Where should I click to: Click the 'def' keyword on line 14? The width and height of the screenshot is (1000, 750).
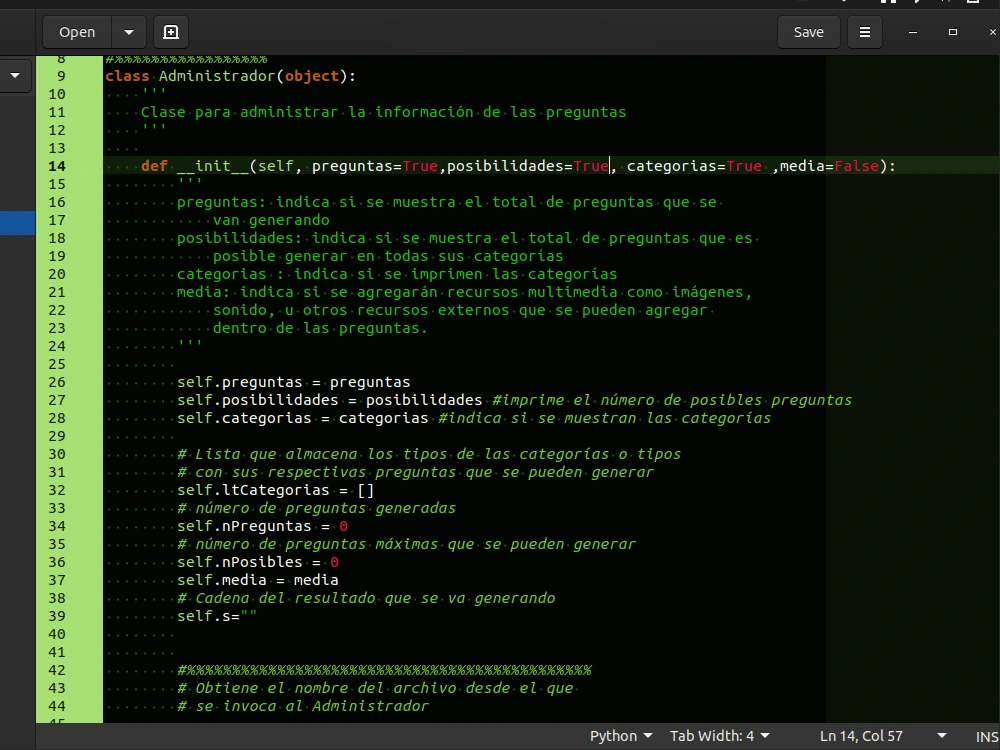[x=154, y=166]
